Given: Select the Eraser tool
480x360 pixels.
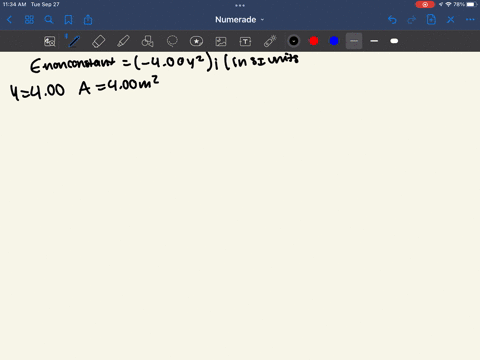Looking at the screenshot, I should (98, 41).
